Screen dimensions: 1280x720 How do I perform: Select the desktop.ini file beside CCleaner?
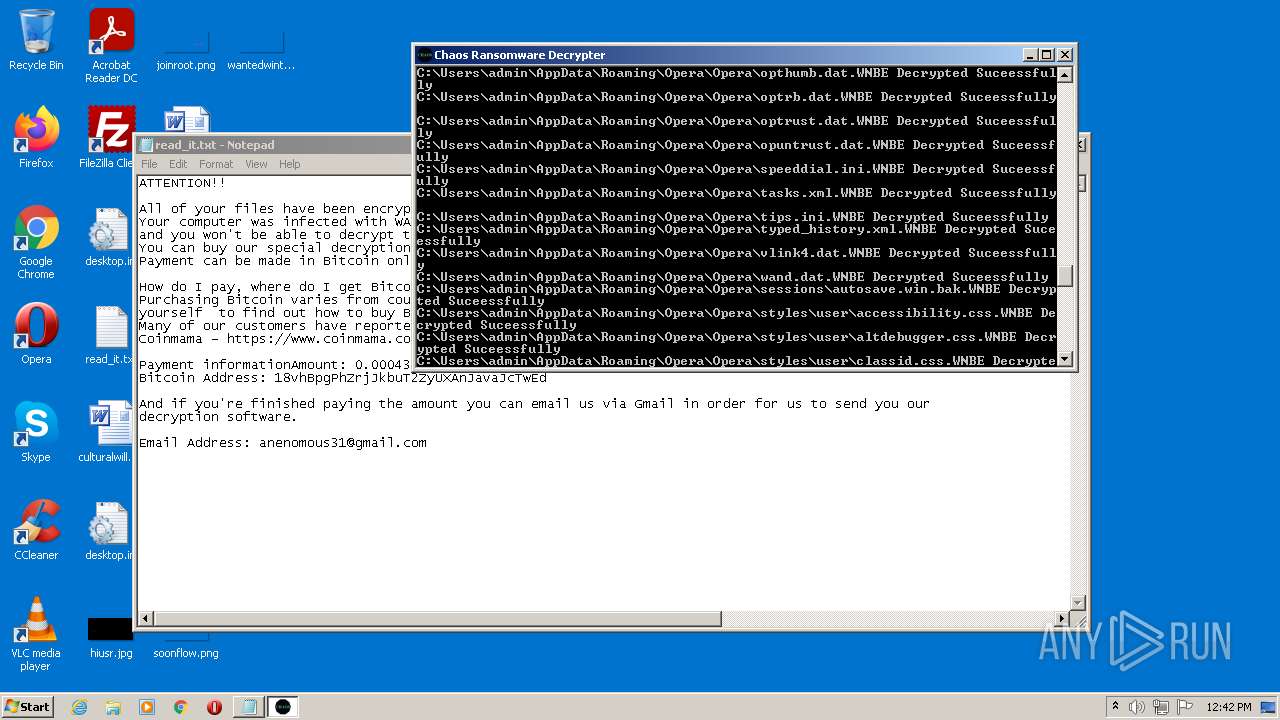pos(109,533)
